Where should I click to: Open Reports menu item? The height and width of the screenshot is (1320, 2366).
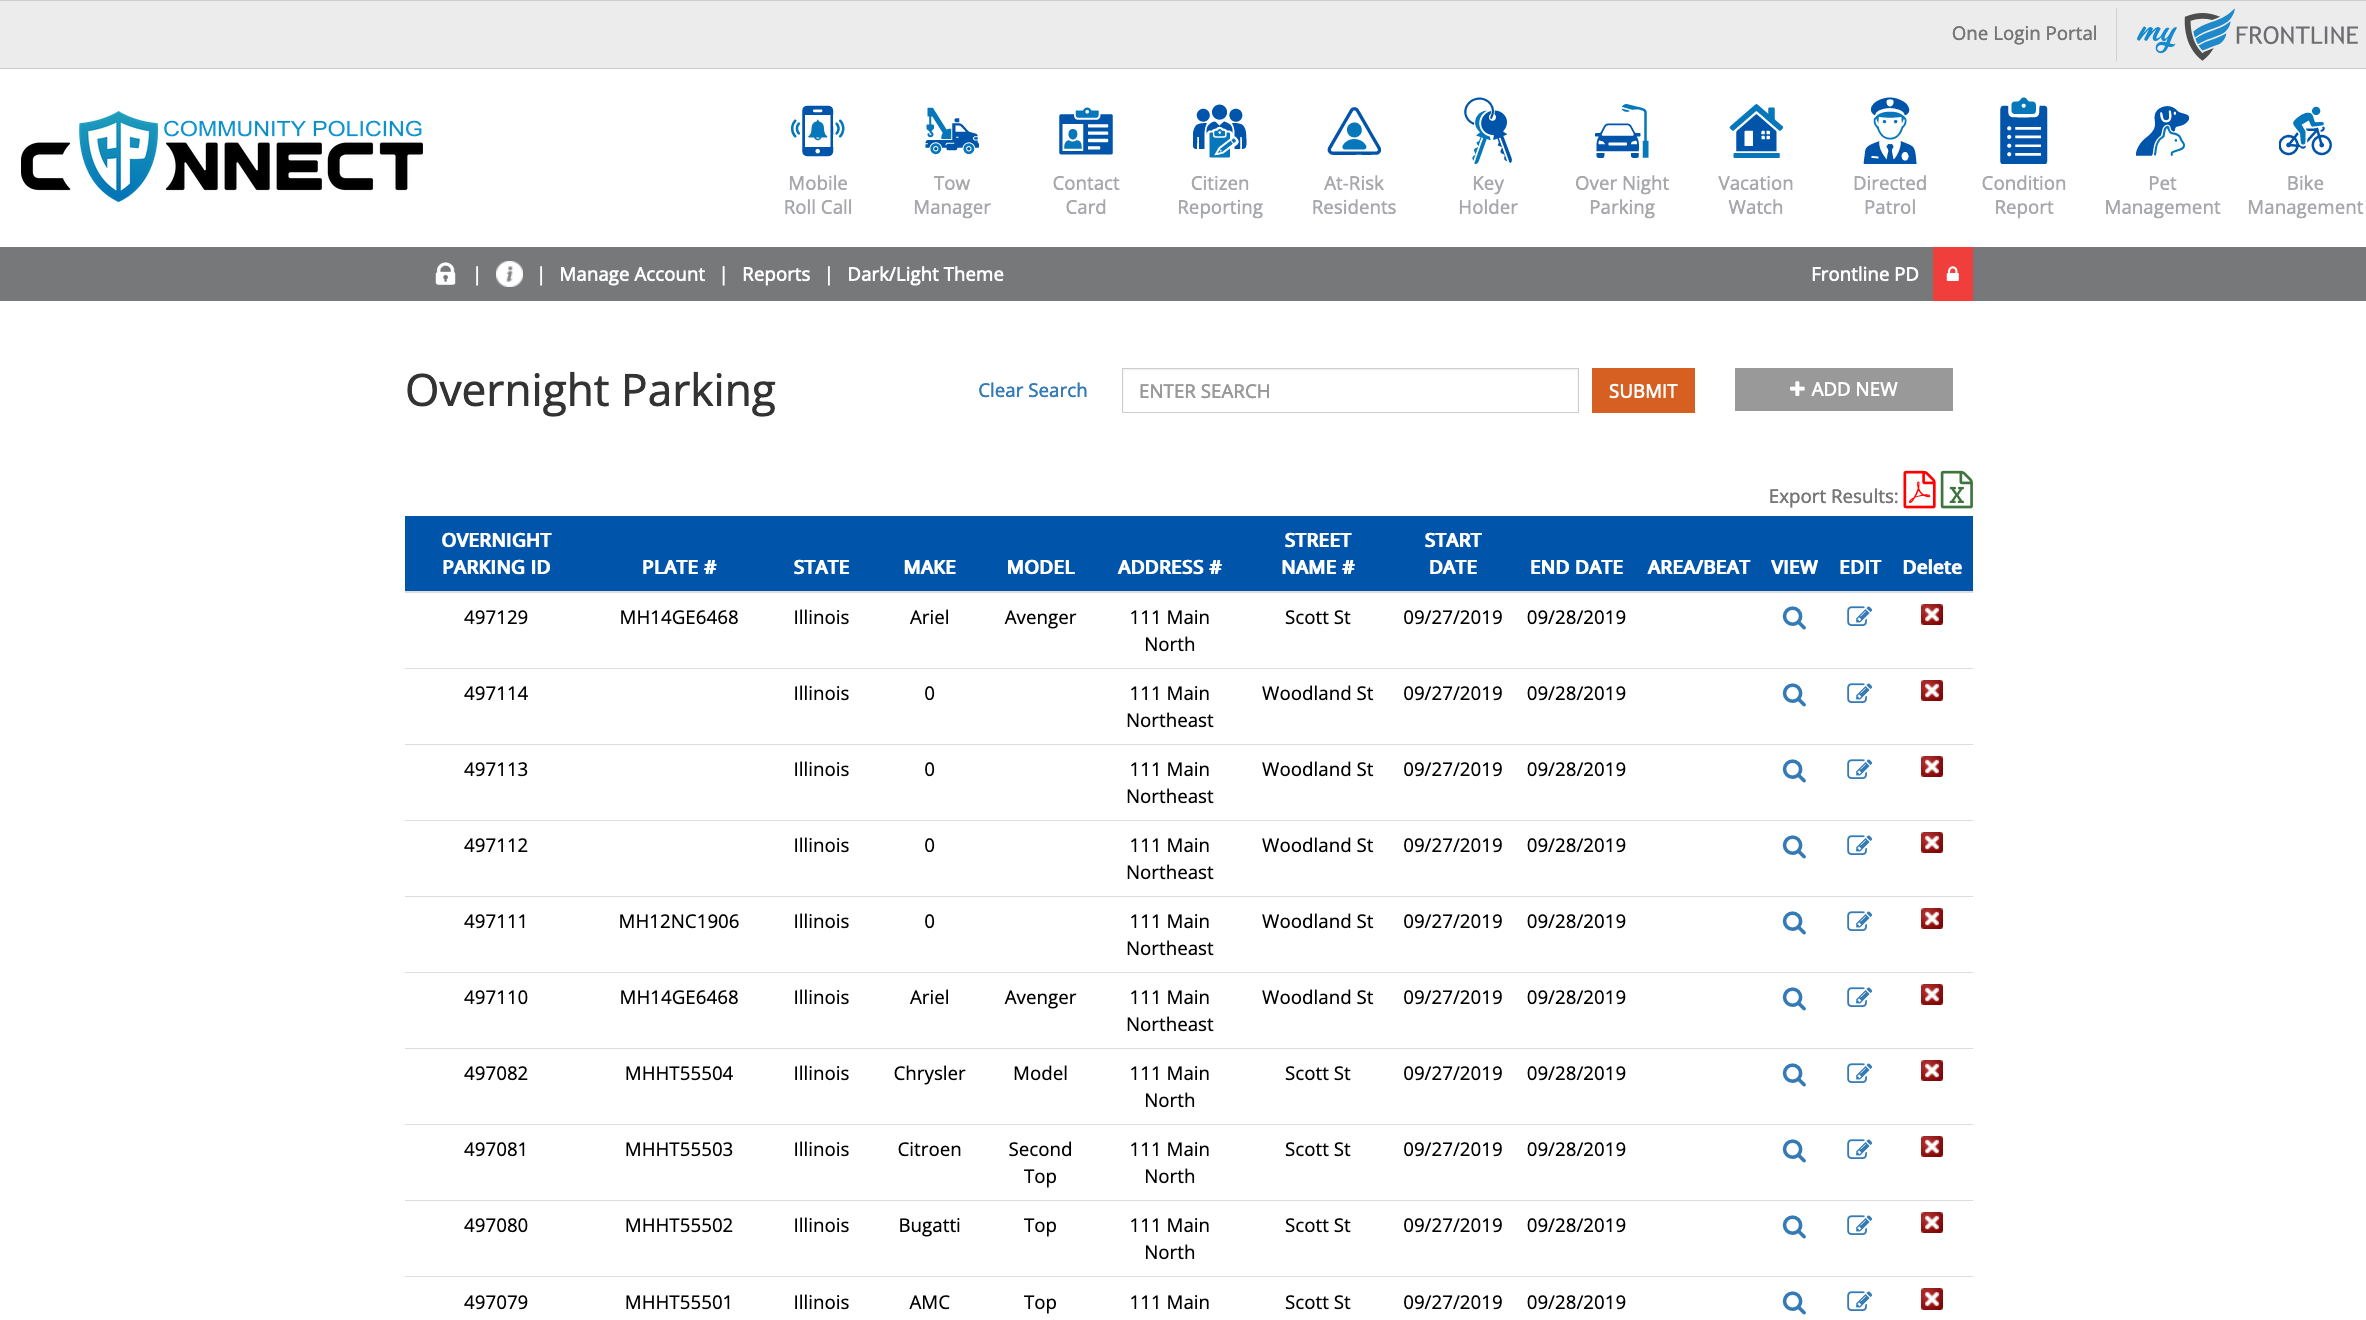tap(776, 274)
